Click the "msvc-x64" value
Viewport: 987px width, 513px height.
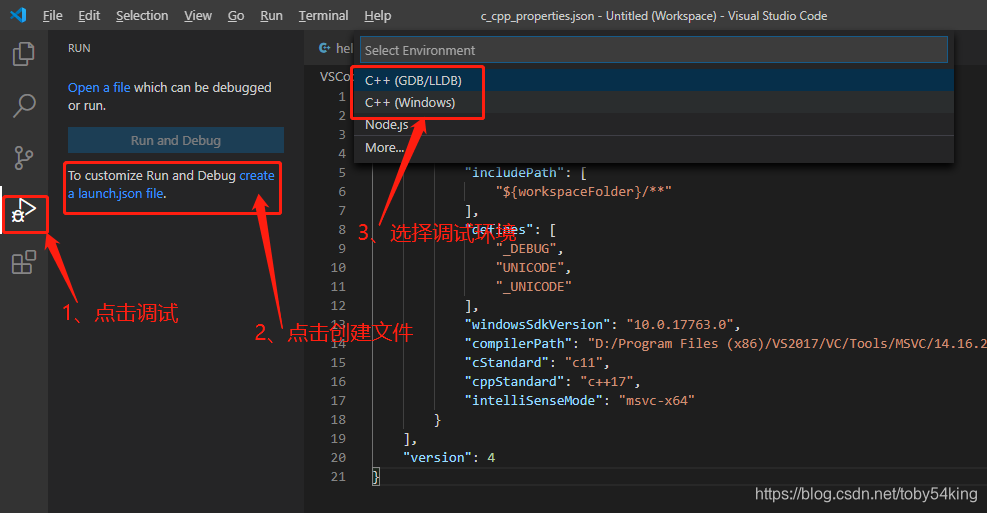coord(657,400)
